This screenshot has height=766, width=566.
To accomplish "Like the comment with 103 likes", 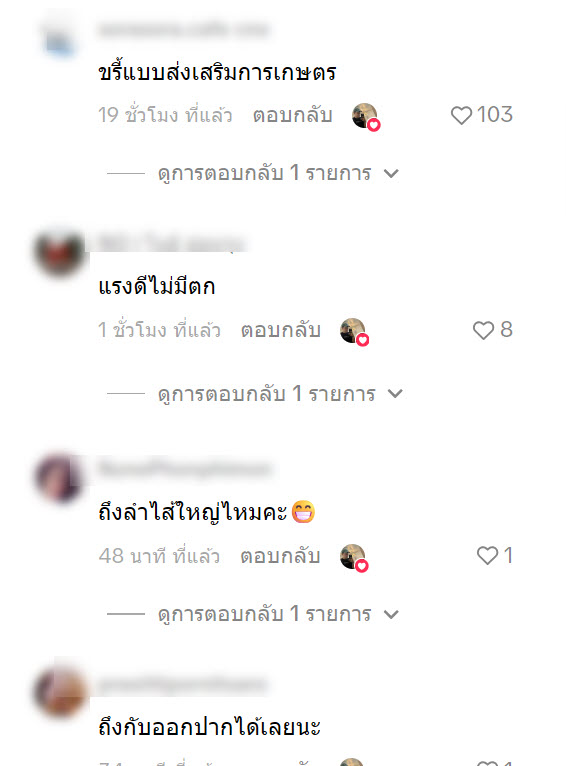I will click(x=461, y=115).
